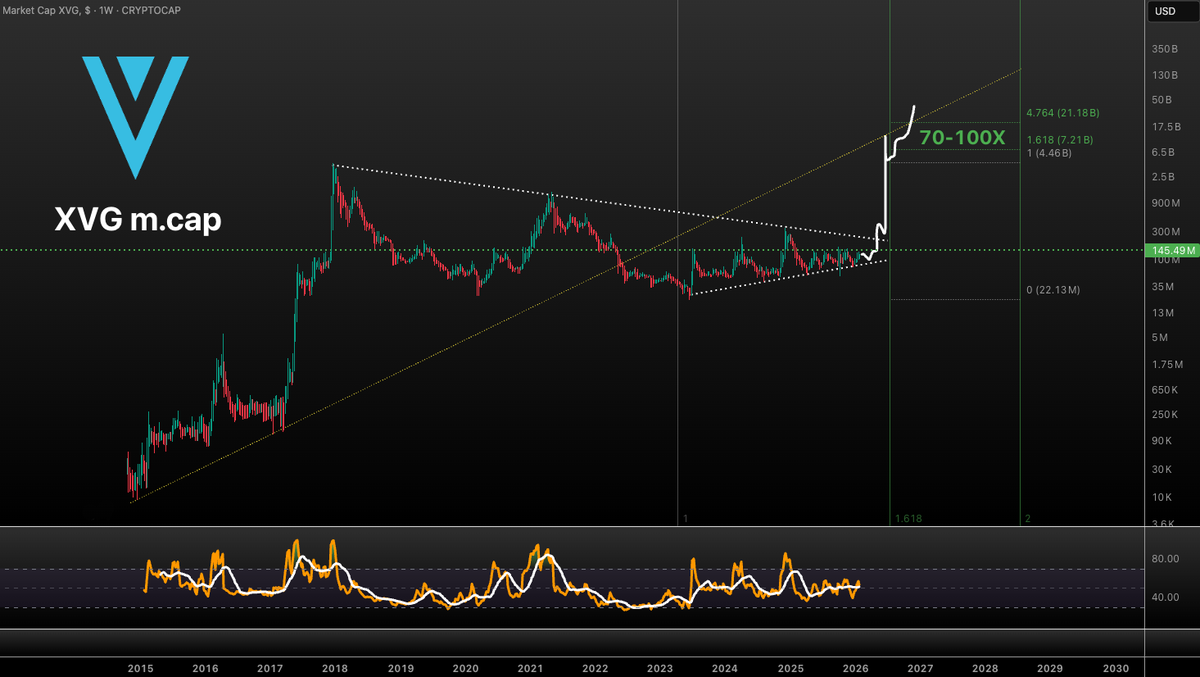Click the 30K price axis label
Viewport: 1200px width, 677px height.
(x=1162, y=469)
